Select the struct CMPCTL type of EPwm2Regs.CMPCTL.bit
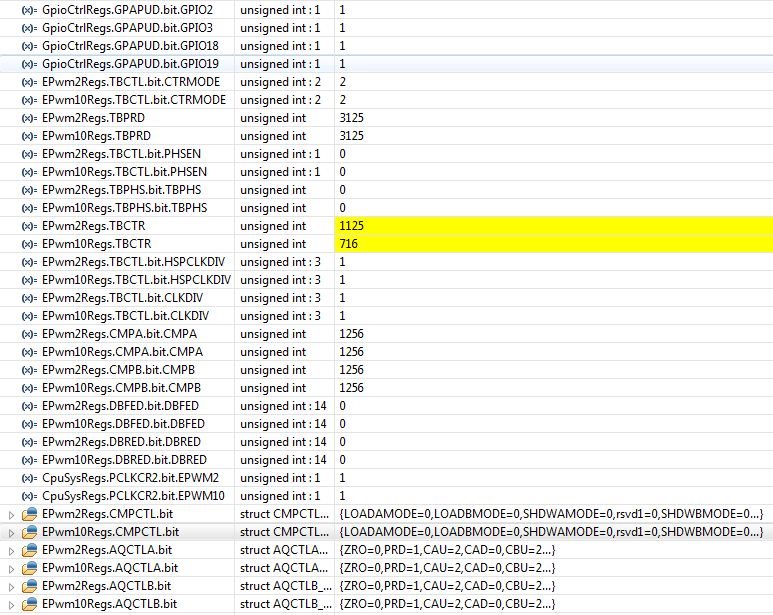The height and width of the screenshot is (615, 773). coord(284,514)
